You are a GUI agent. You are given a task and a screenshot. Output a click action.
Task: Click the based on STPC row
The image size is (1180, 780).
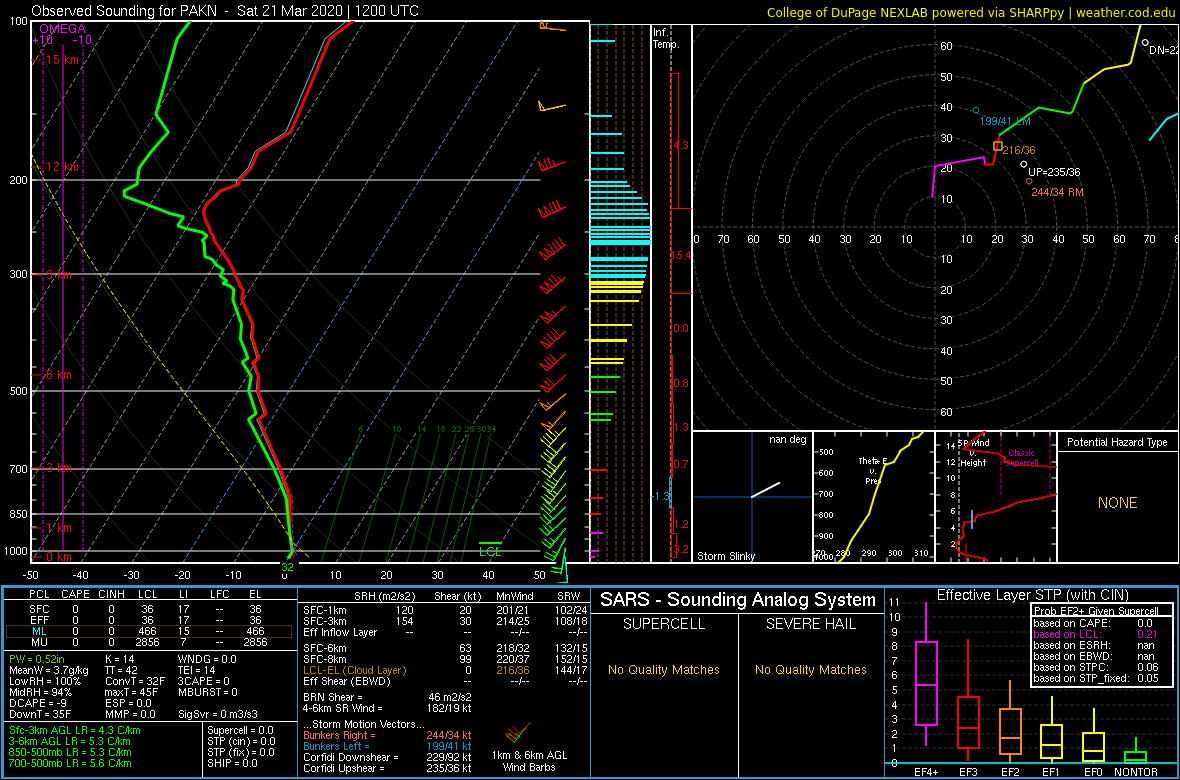point(1097,669)
